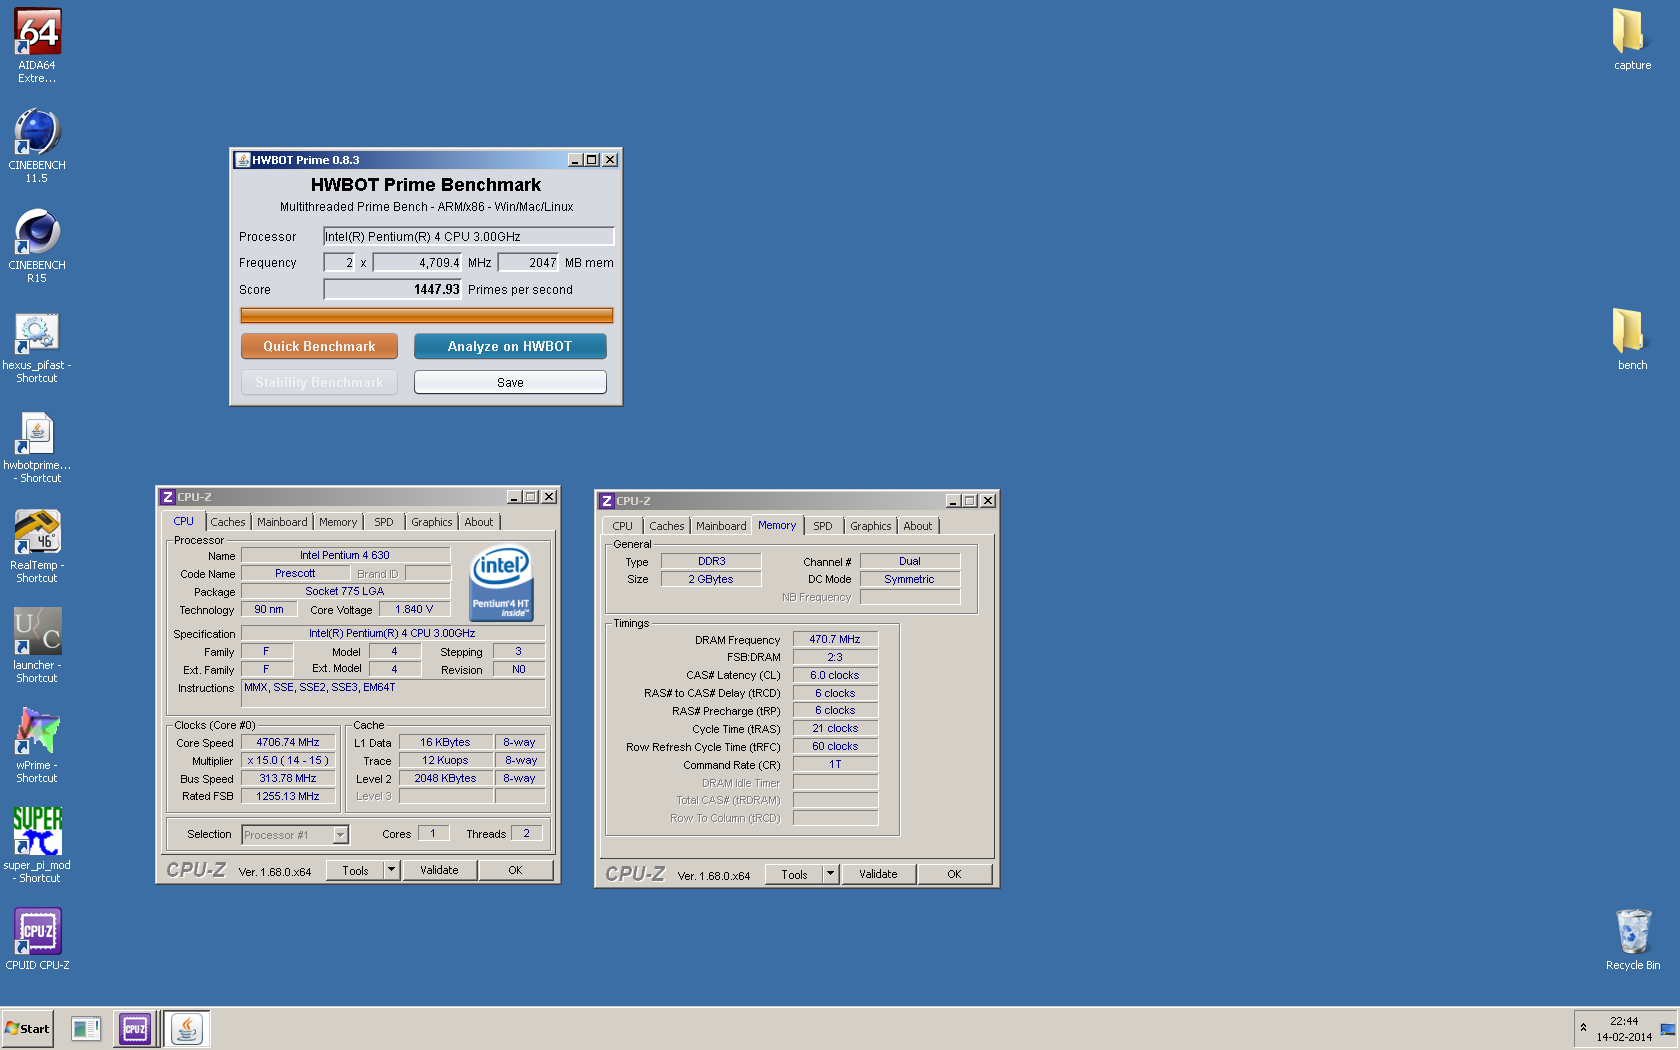
Task: Click the Z icon in left CPU-Z title bar
Action: pyautogui.click(x=168, y=497)
